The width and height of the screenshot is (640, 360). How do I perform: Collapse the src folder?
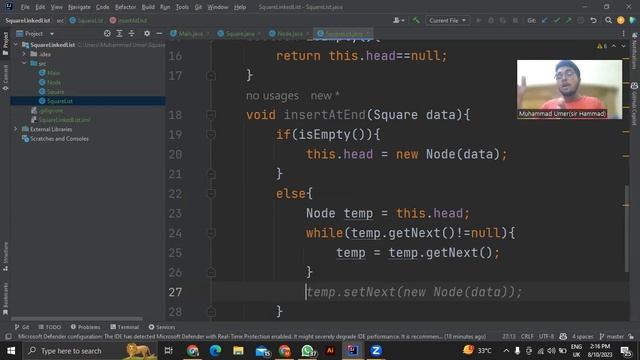point(24,63)
